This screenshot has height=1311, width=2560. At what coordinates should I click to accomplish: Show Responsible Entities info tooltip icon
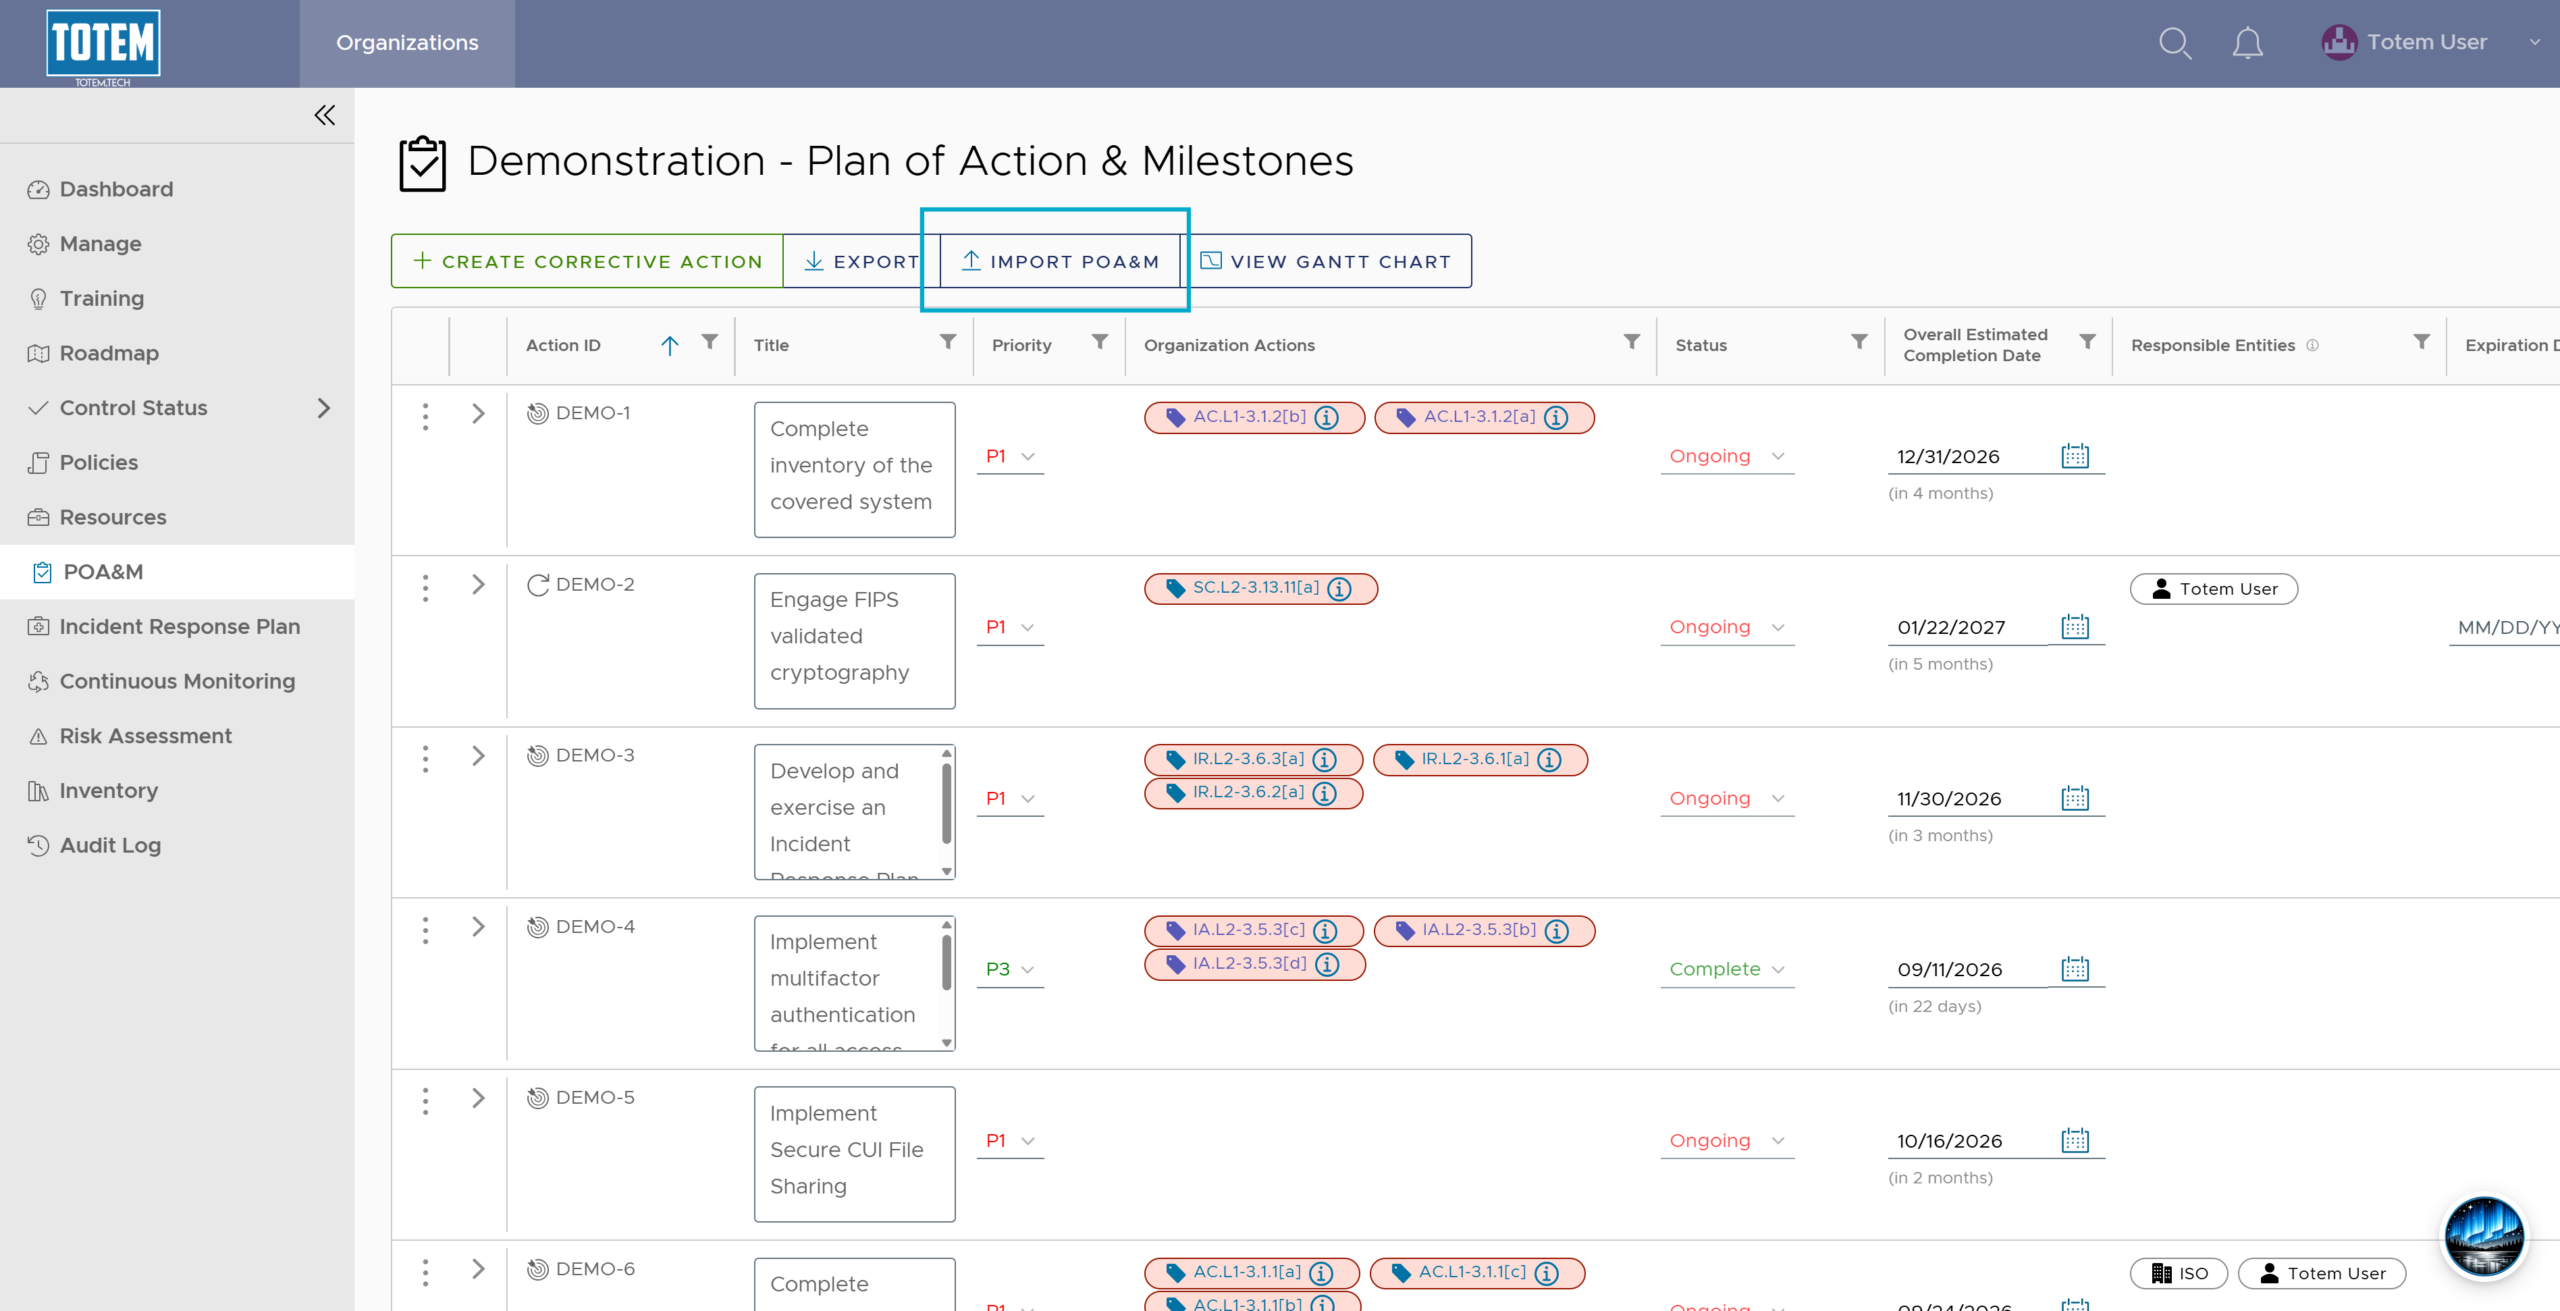(x=2312, y=345)
